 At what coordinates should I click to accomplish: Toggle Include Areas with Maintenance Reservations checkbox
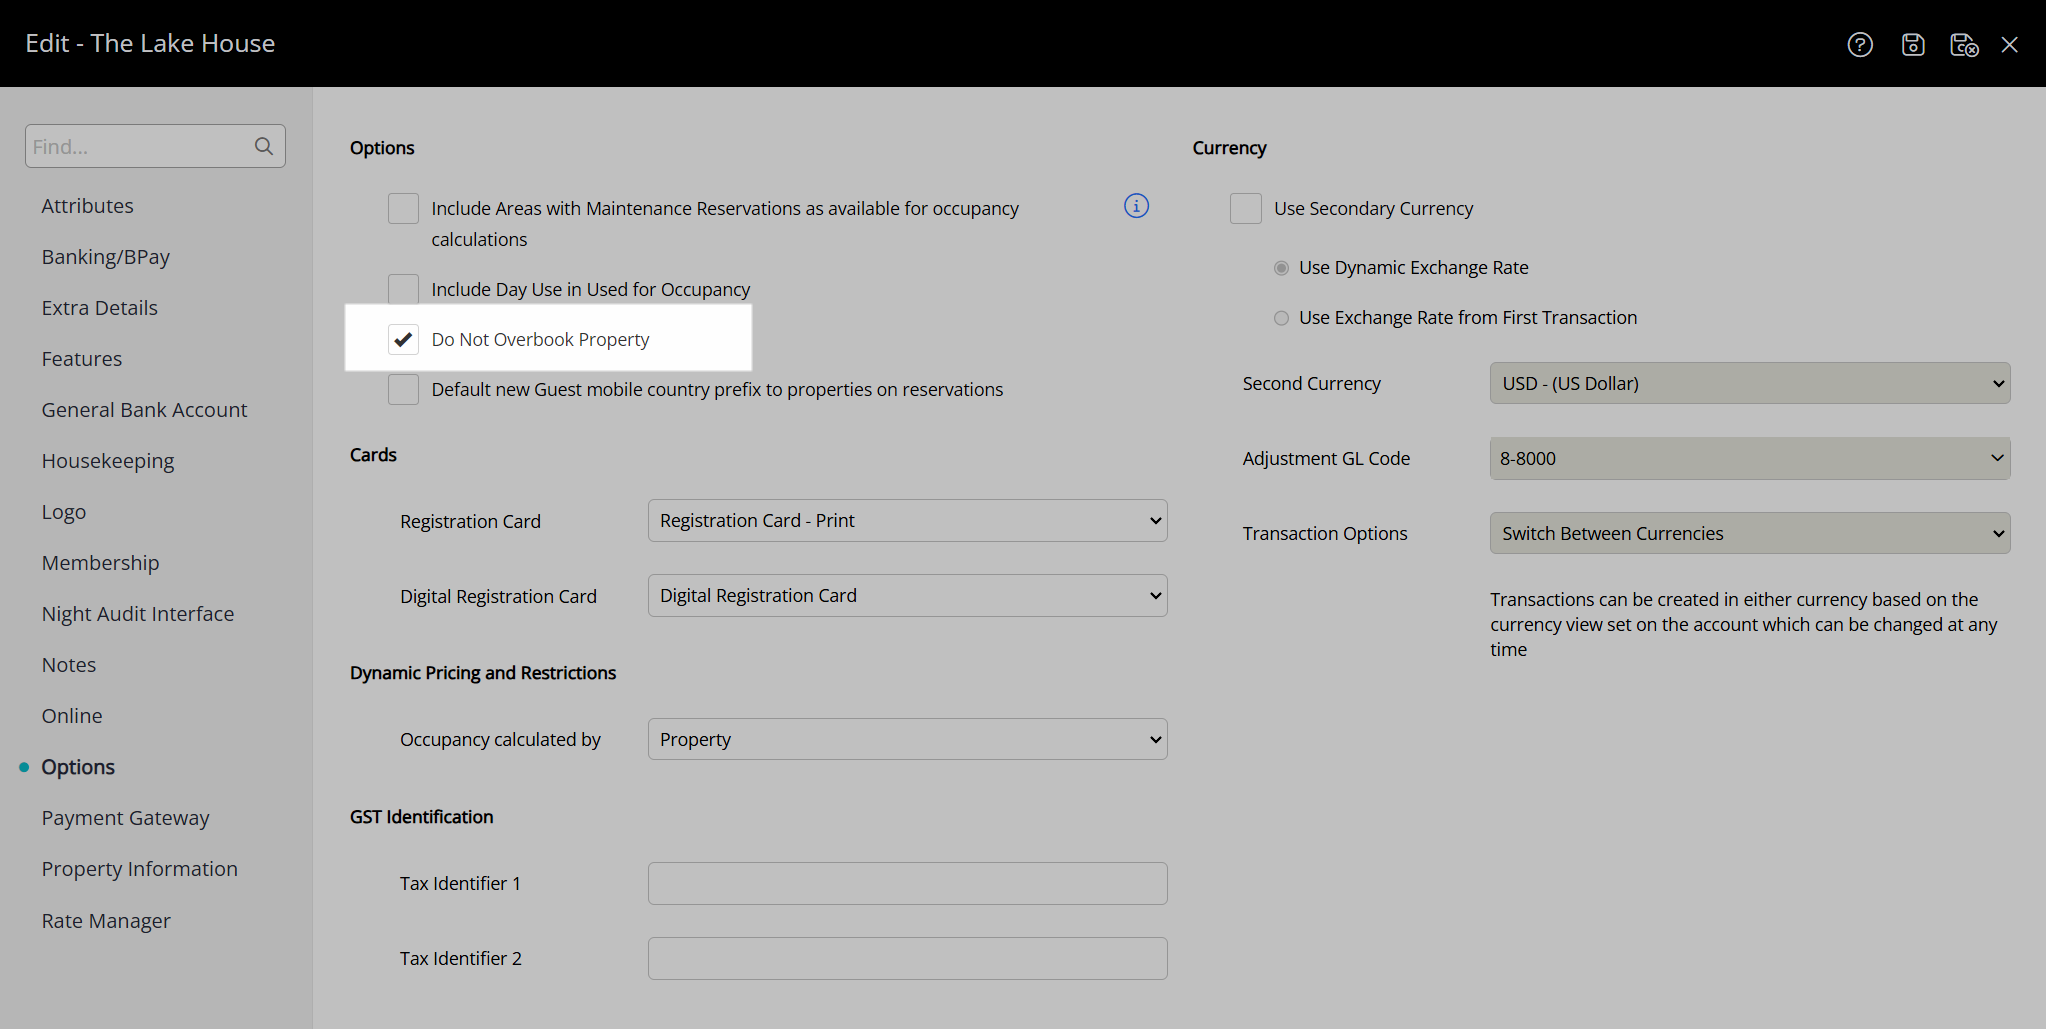(x=403, y=208)
